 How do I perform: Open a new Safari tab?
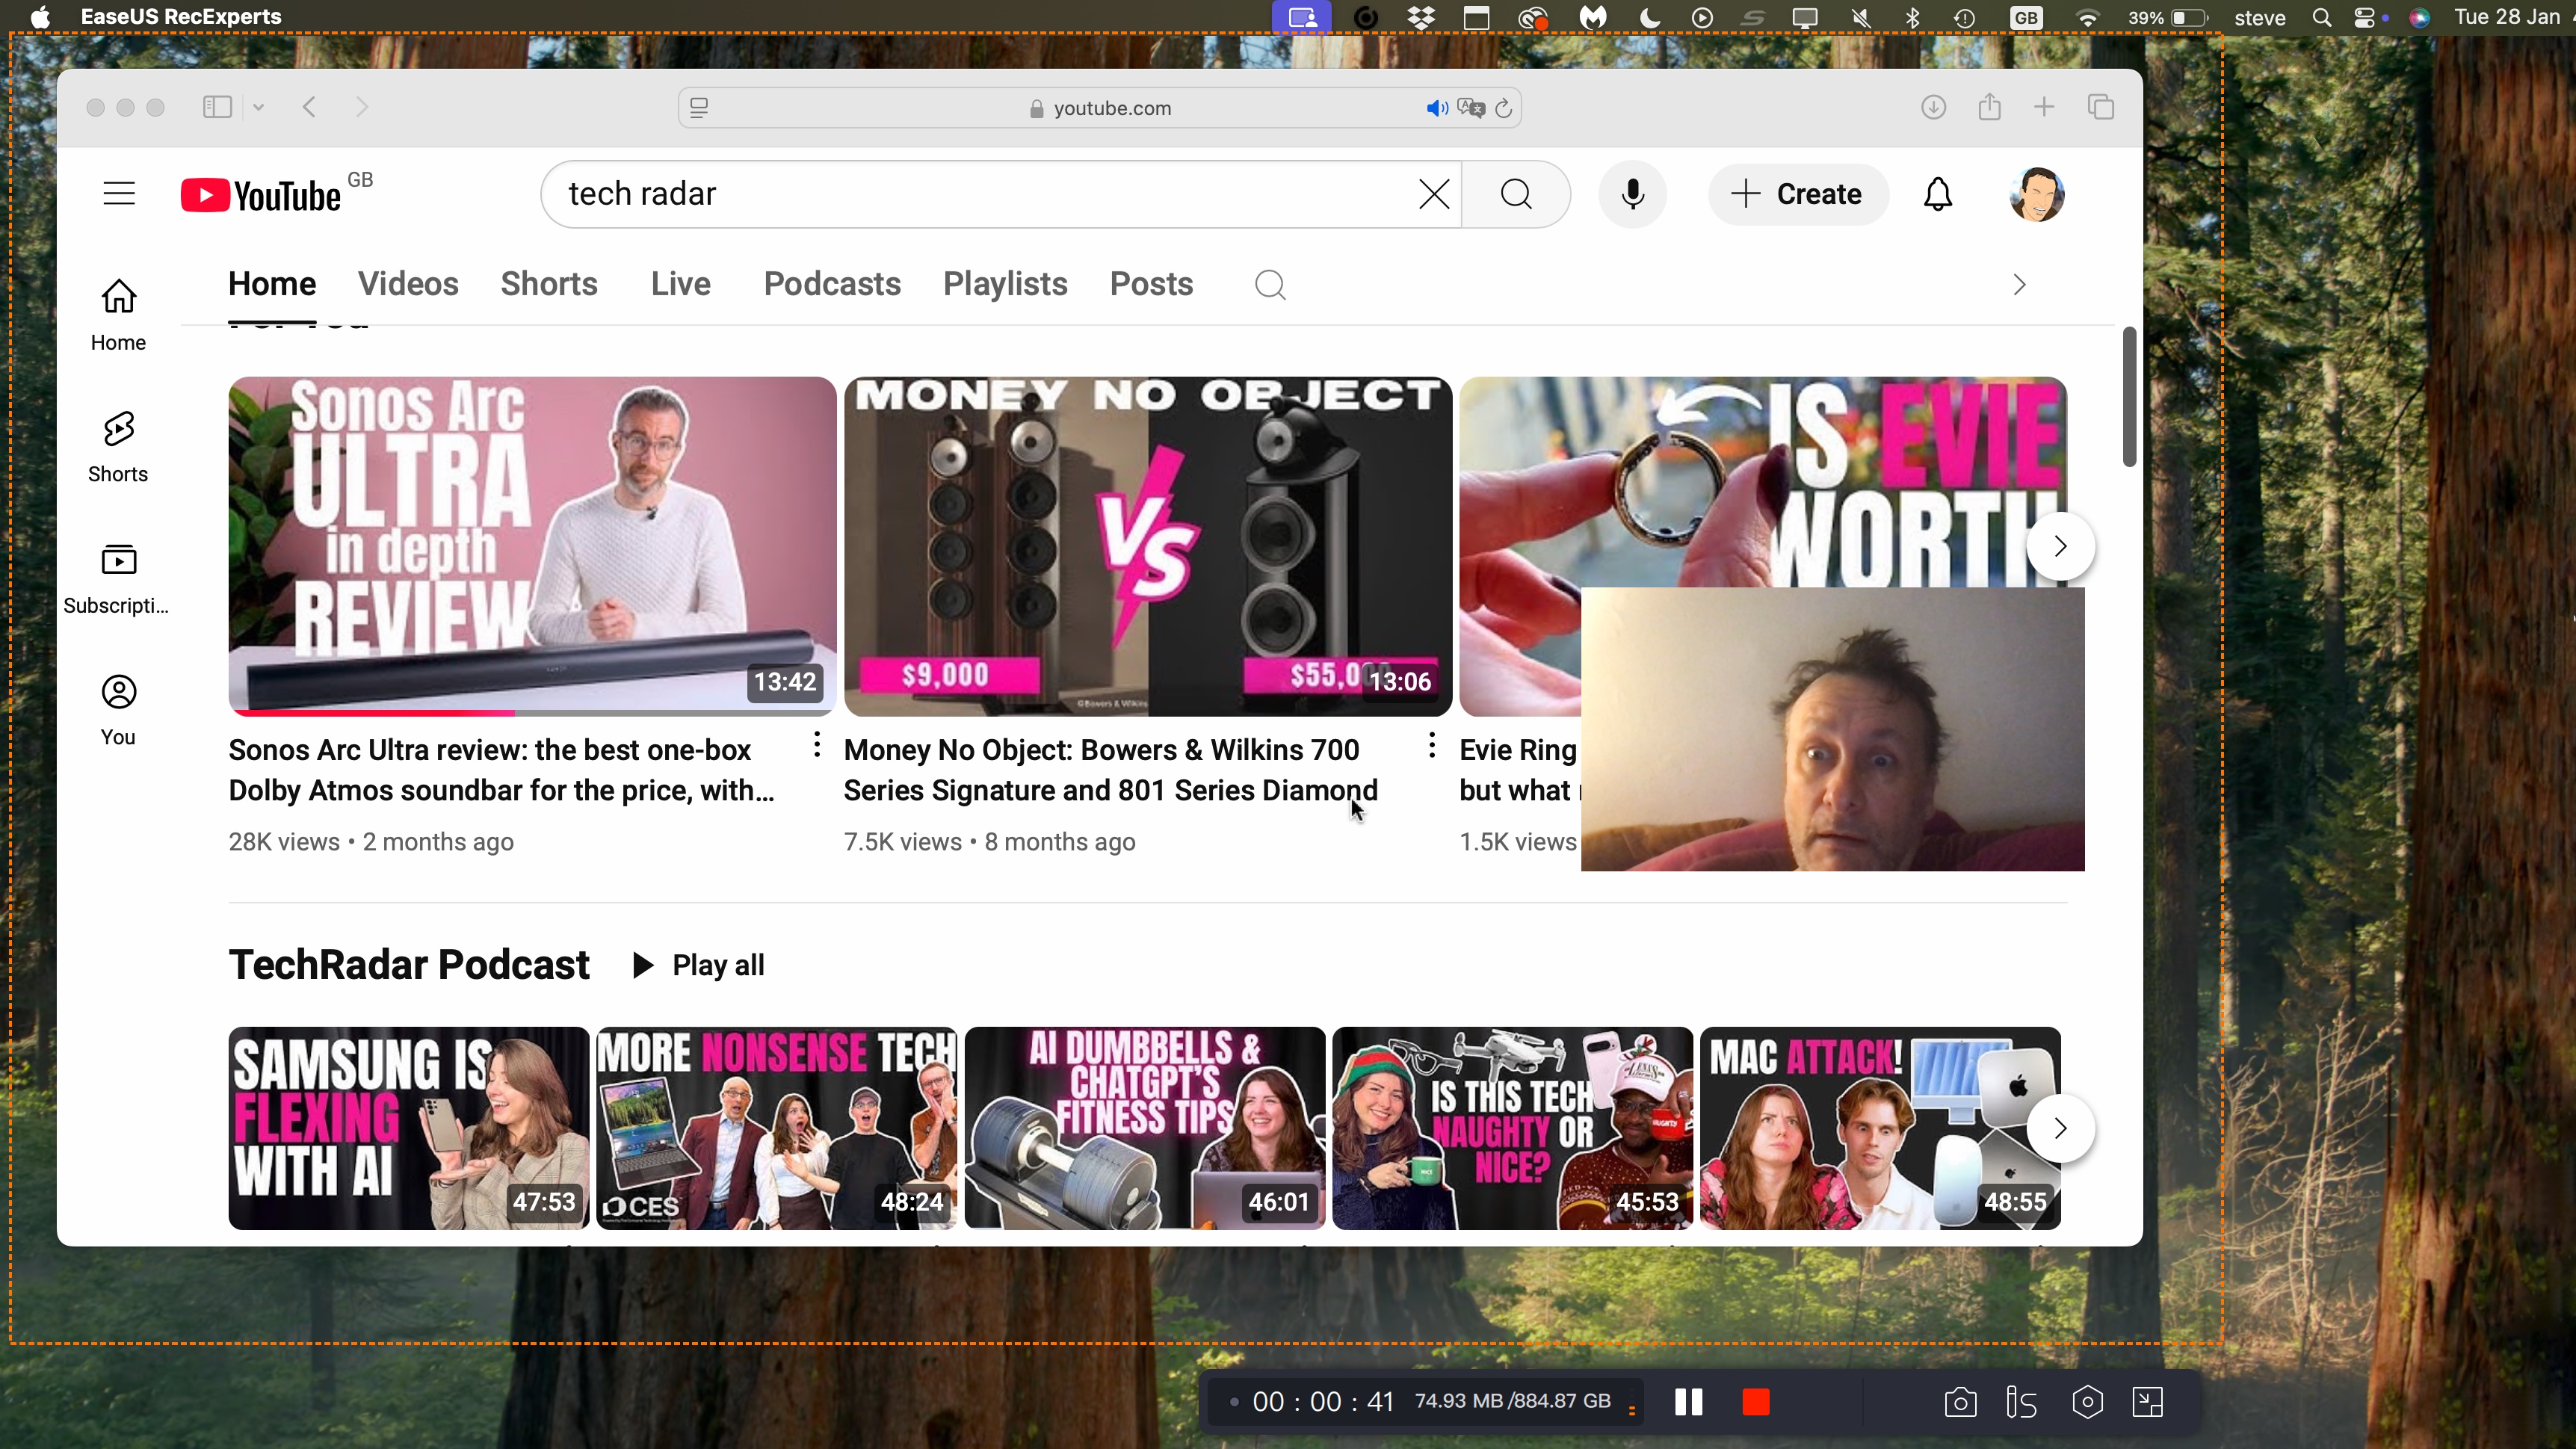(x=2044, y=107)
